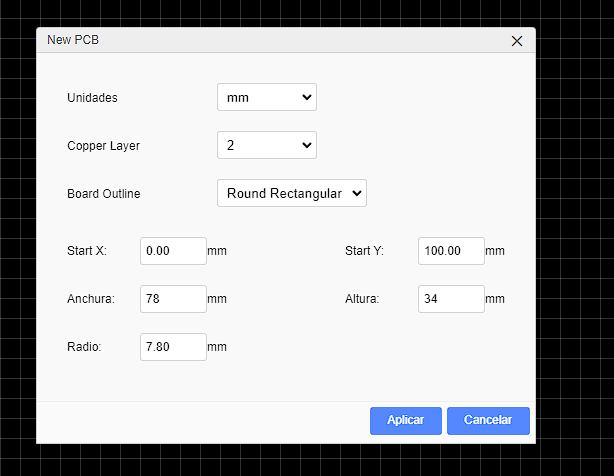This screenshot has width=614, height=476.
Task: Expand the Copper Layer dropdown
Action: [x=266, y=146]
